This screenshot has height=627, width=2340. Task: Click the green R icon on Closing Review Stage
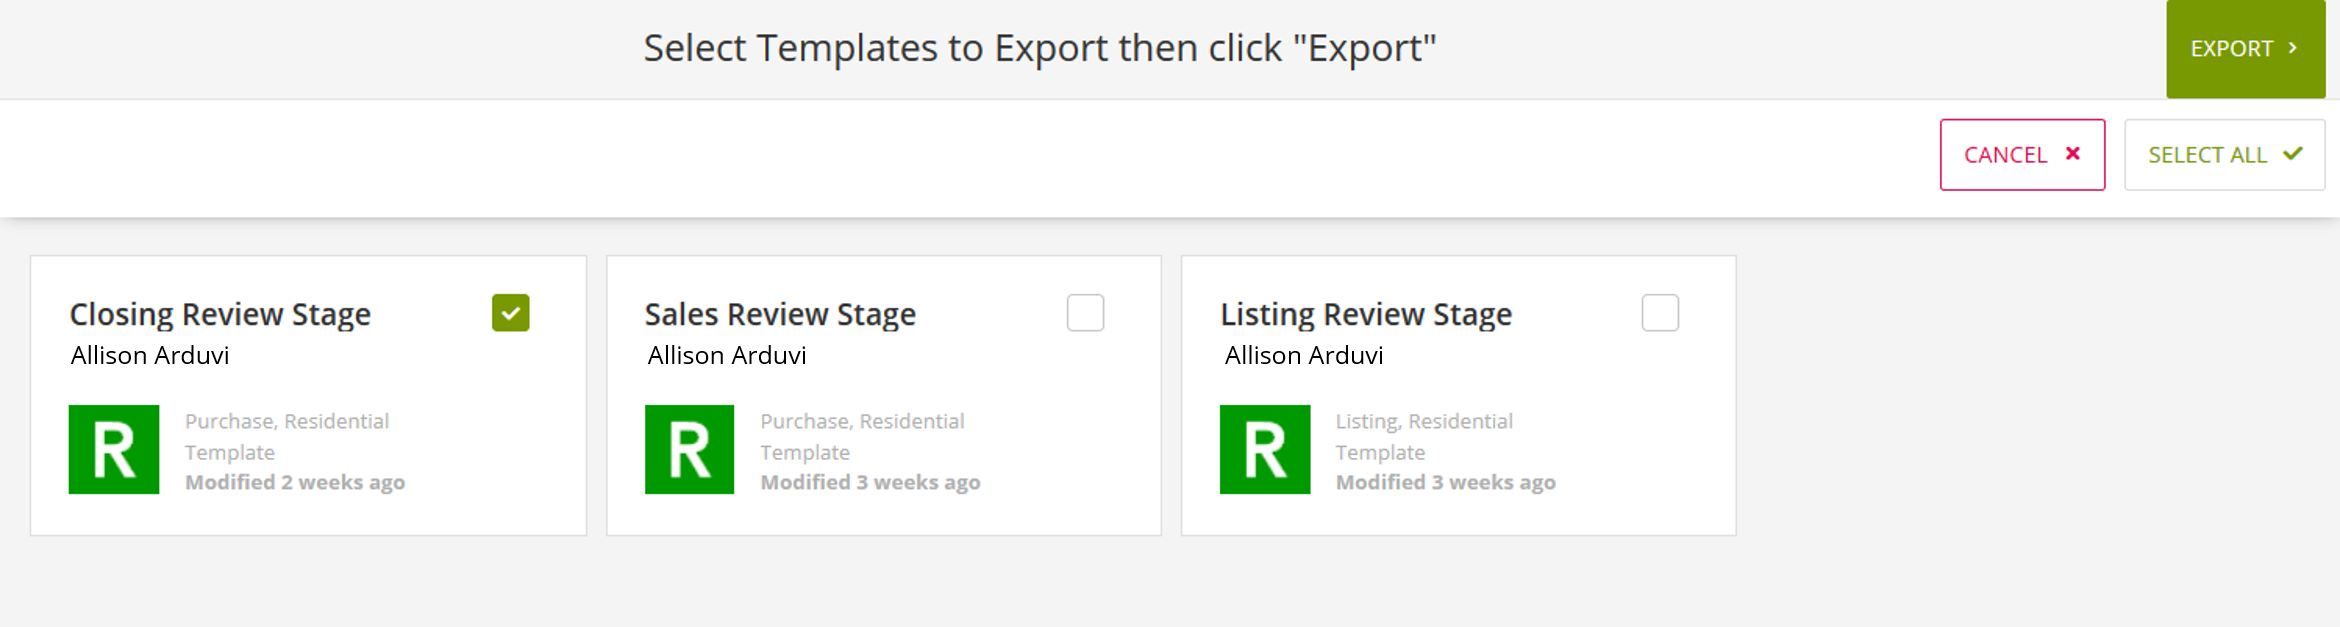click(x=114, y=449)
